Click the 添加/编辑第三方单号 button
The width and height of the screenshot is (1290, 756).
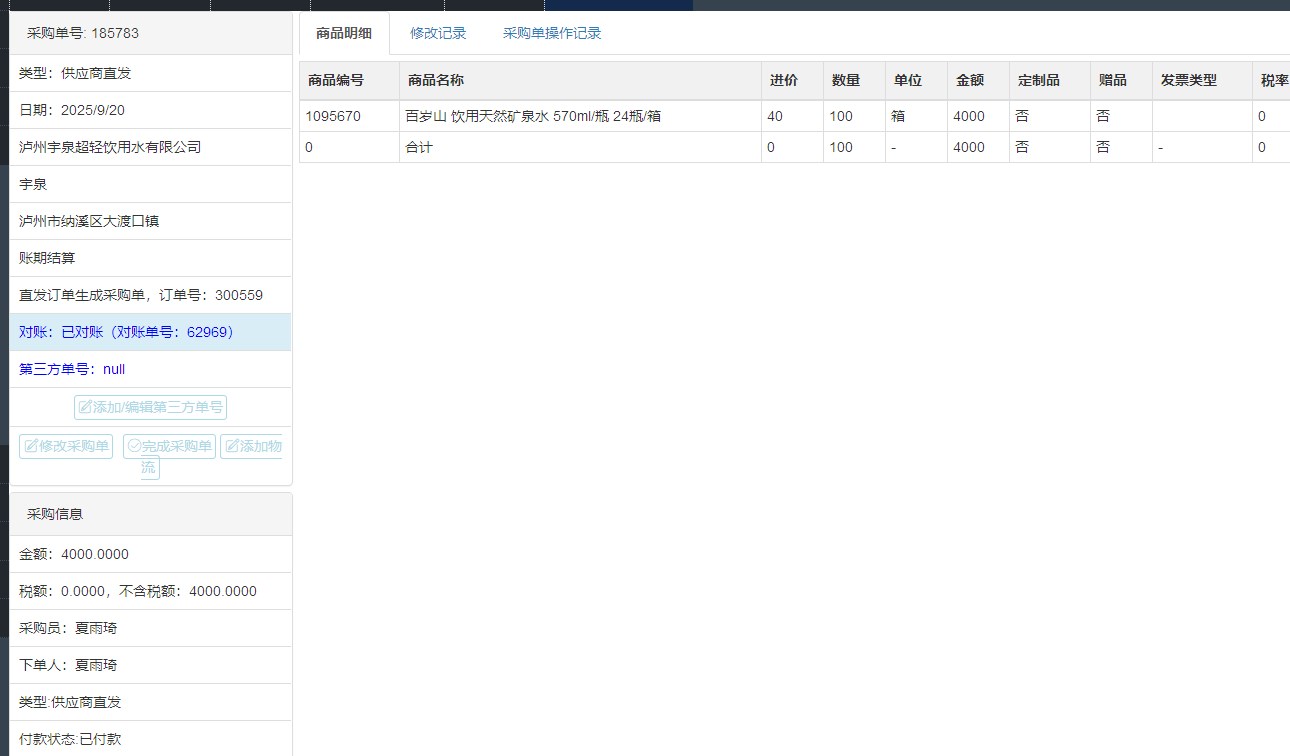click(x=150, y=407)
